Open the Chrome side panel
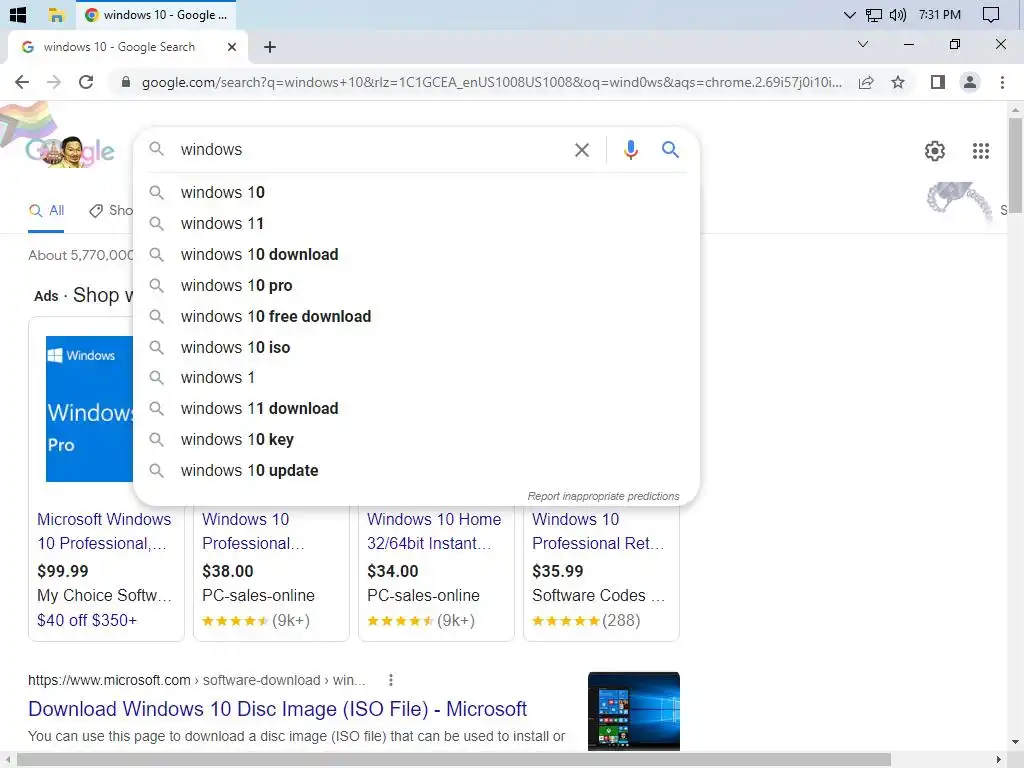The width and height of the screenshot is (1024, 768). (938, 82)
